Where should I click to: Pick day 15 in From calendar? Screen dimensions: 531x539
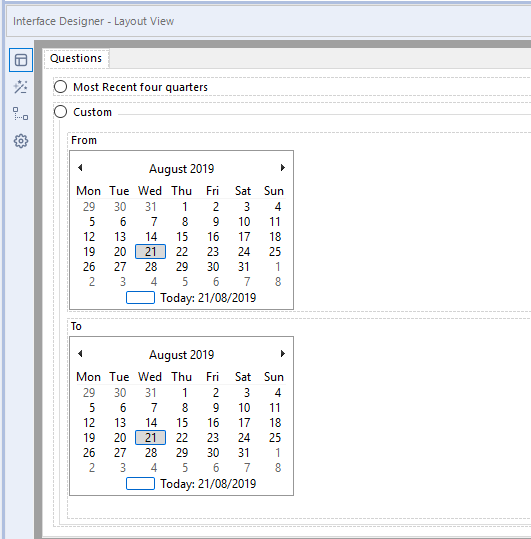(x=182, y=237)
